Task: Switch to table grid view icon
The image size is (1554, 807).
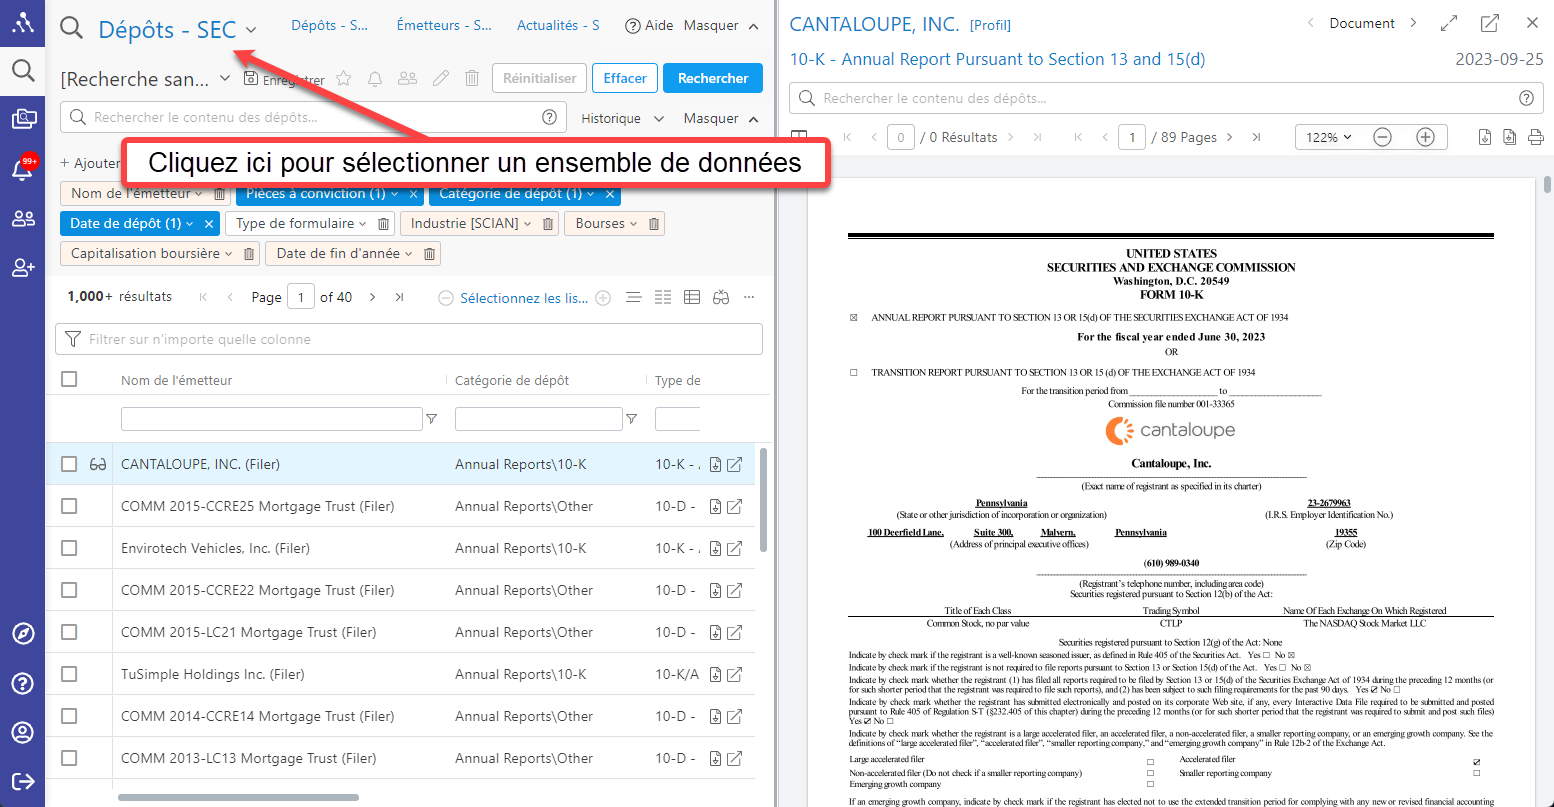Action: [692, 297]
